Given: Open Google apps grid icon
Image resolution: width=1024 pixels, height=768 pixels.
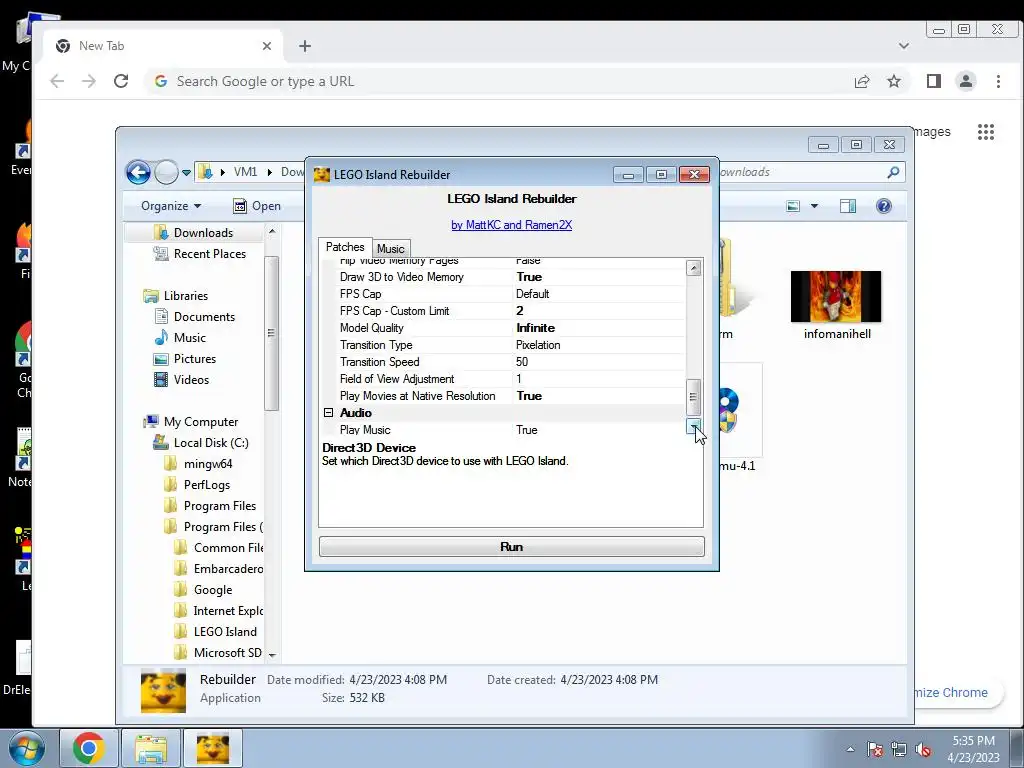Looking at the screenshot, I should tap(985, 132).
